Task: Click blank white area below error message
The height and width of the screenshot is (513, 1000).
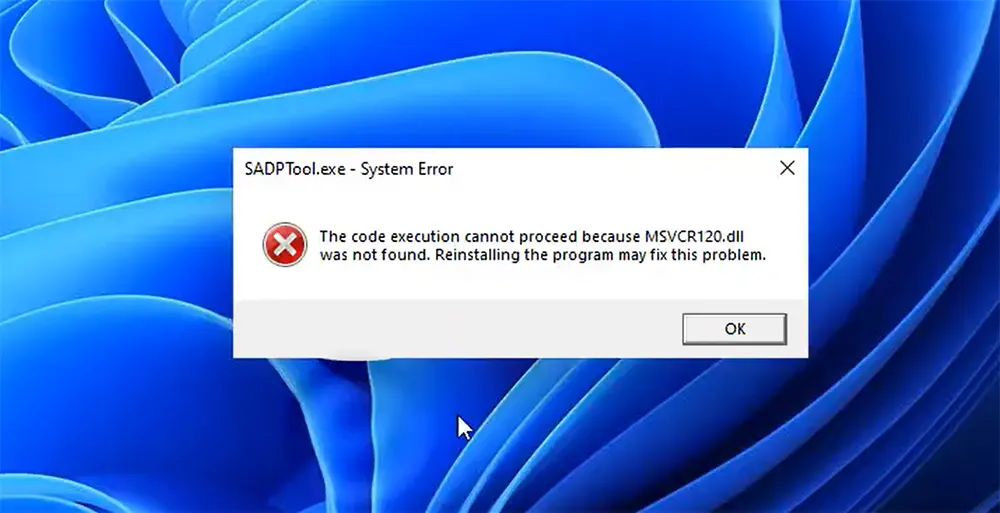Action: coord(520,282)
